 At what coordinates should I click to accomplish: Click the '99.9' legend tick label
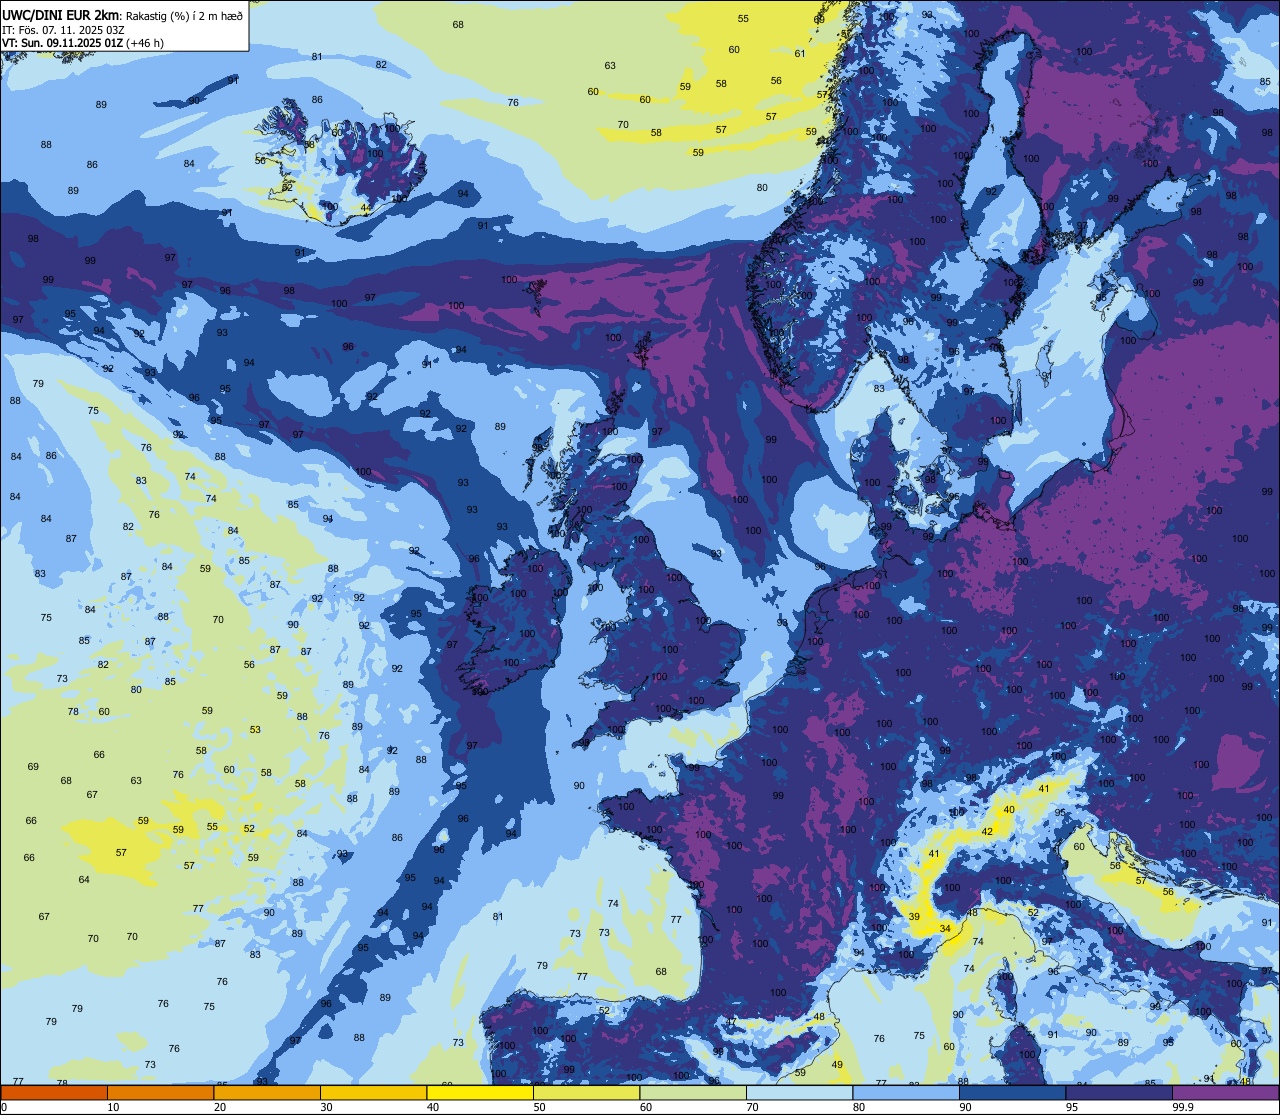1184,1107
